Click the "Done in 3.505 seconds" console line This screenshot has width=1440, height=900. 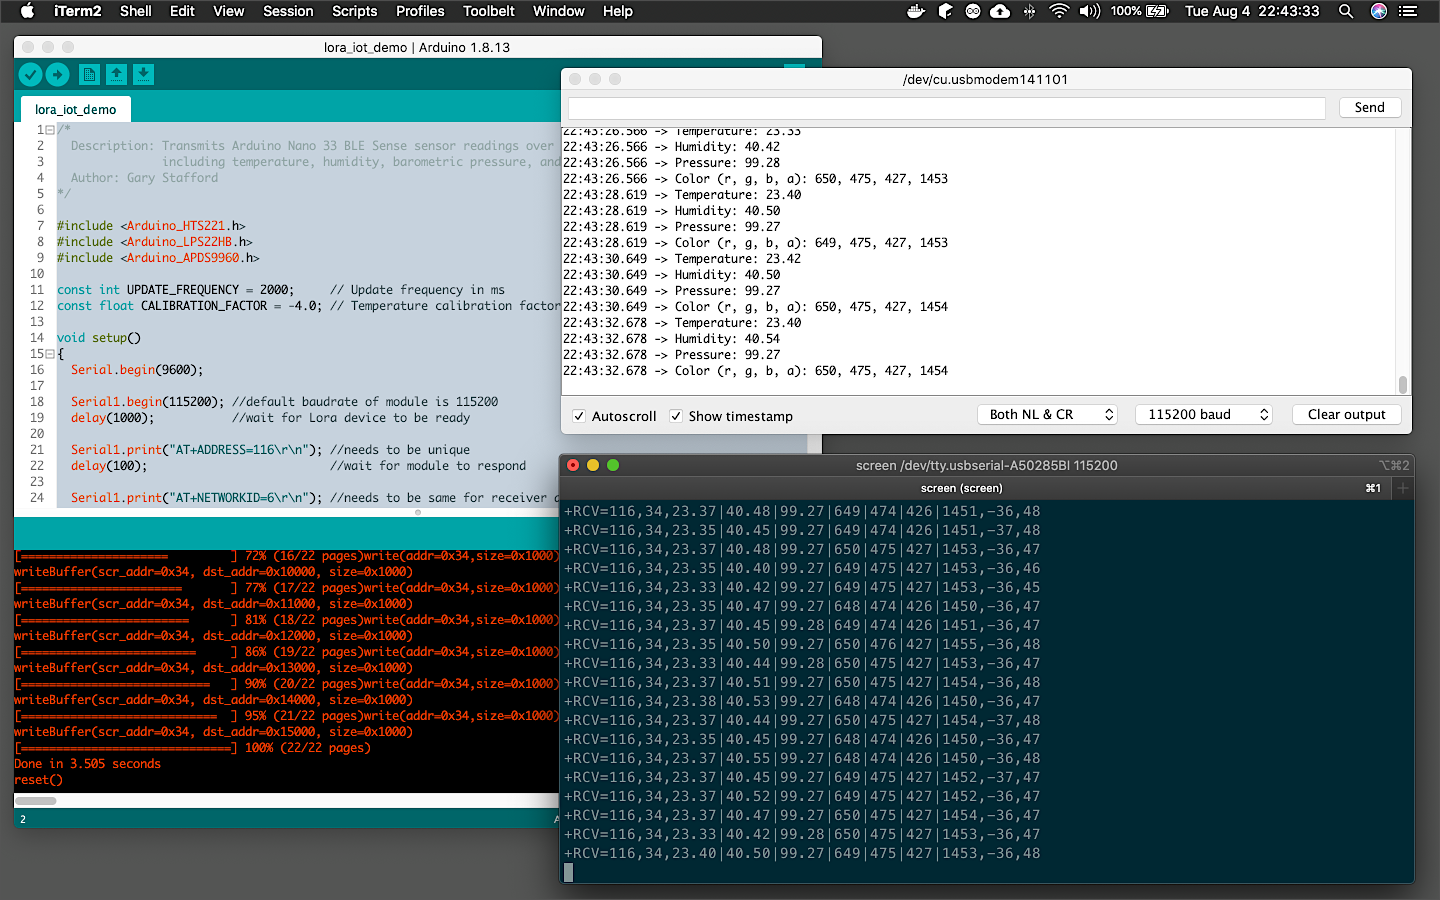(x=87, y=764)
